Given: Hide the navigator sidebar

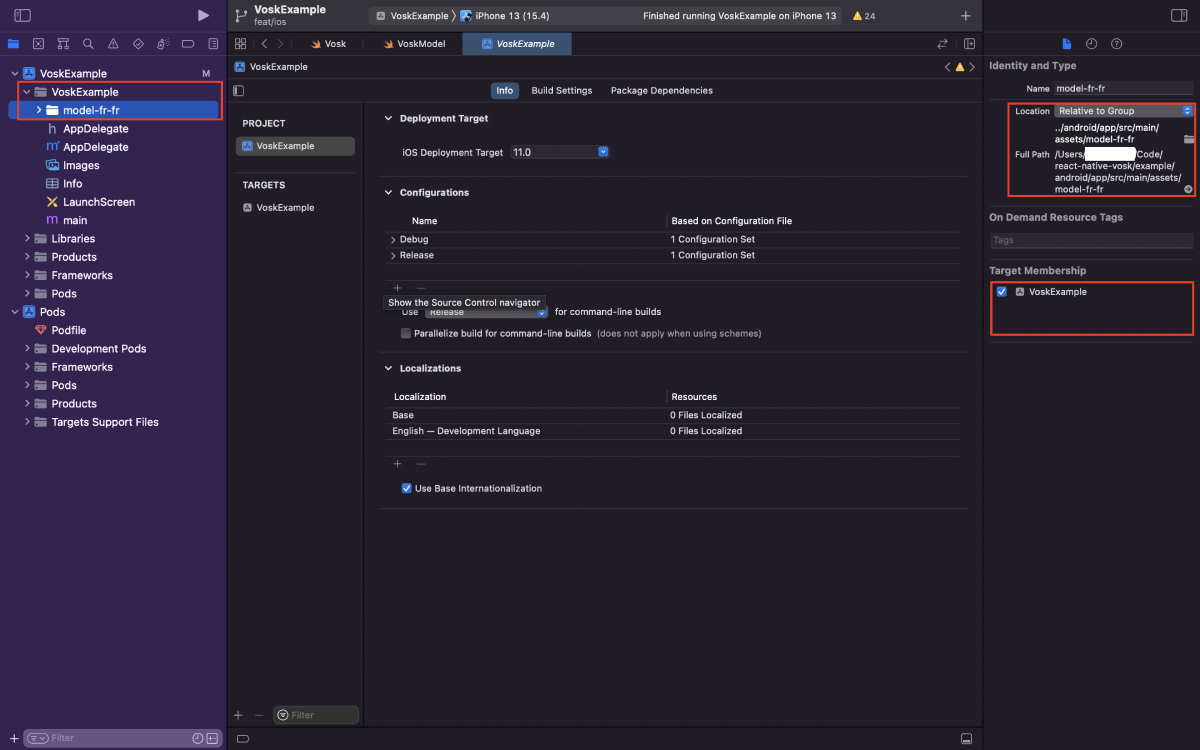Looking at the screenshot, I should point(22,16).
